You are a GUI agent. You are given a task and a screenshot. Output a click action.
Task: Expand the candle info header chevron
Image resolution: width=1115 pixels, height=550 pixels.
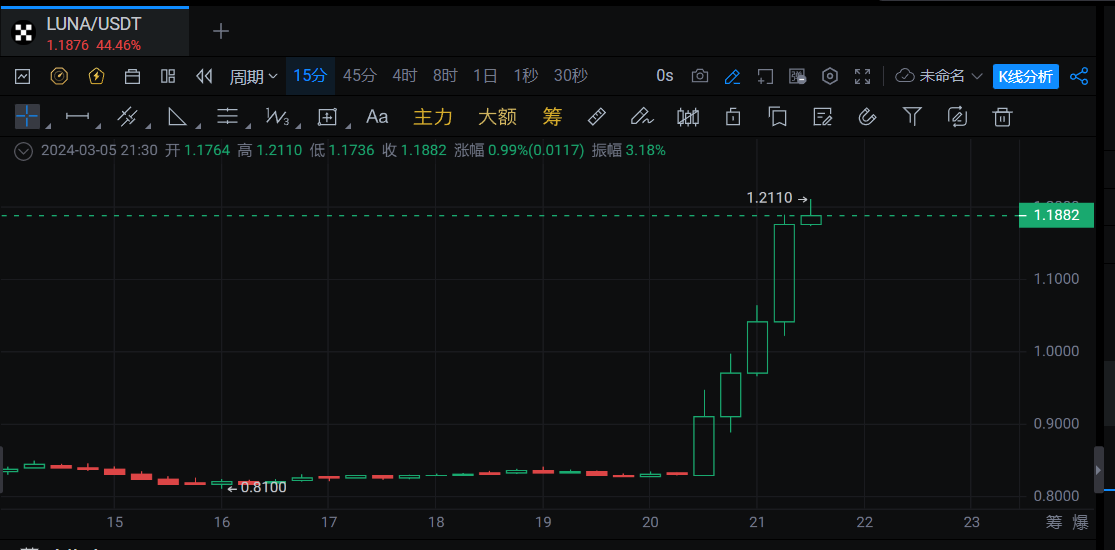coord(24,151)
